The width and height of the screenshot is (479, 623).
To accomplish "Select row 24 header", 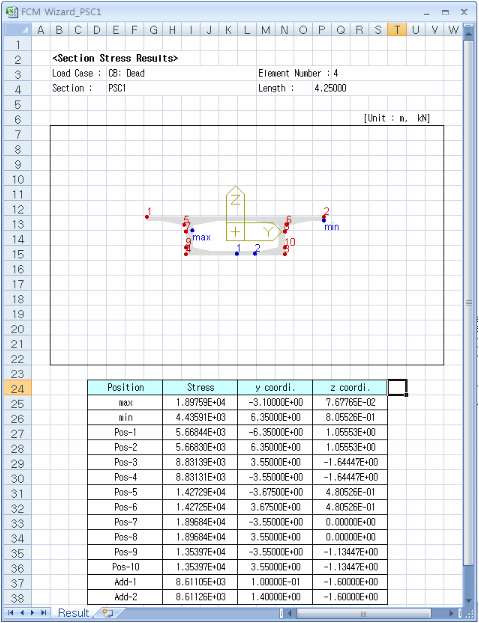I will coord(17,388).
